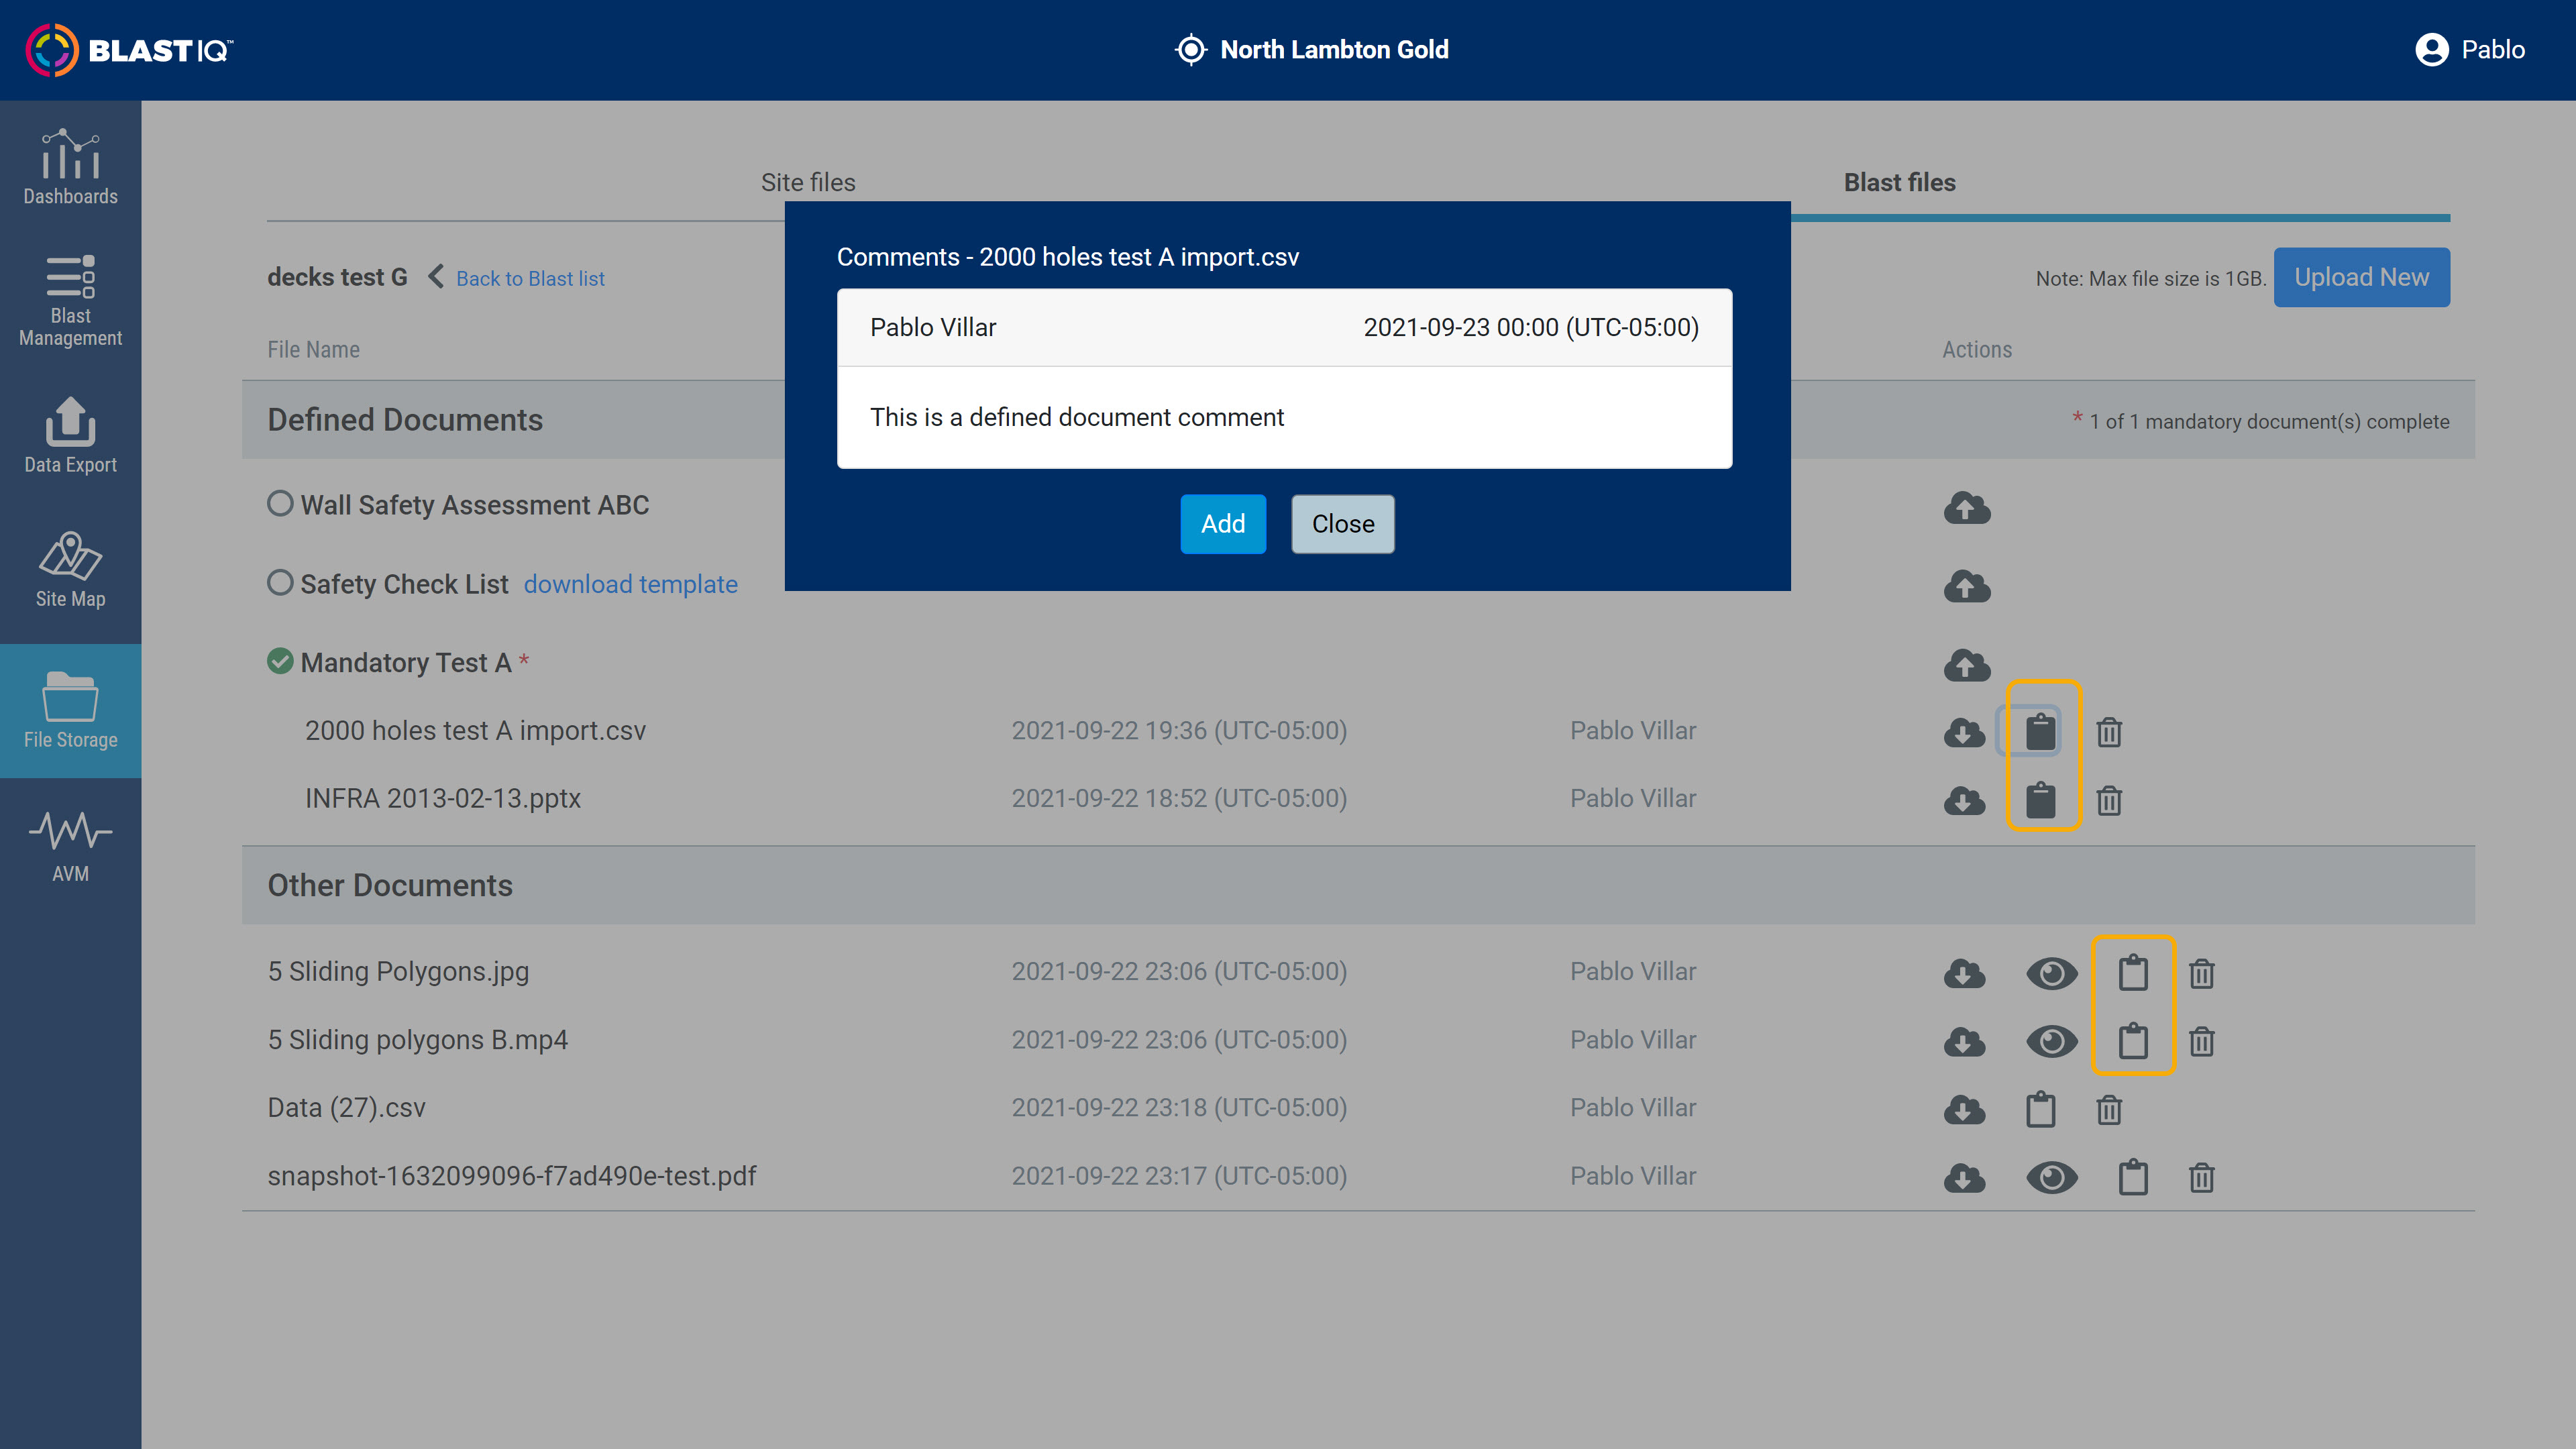2576x1449 pixels.
Task: Preview 5 Sliding polygons B.mp4 with eye icon
Action: click(x=2051, y=1041)
